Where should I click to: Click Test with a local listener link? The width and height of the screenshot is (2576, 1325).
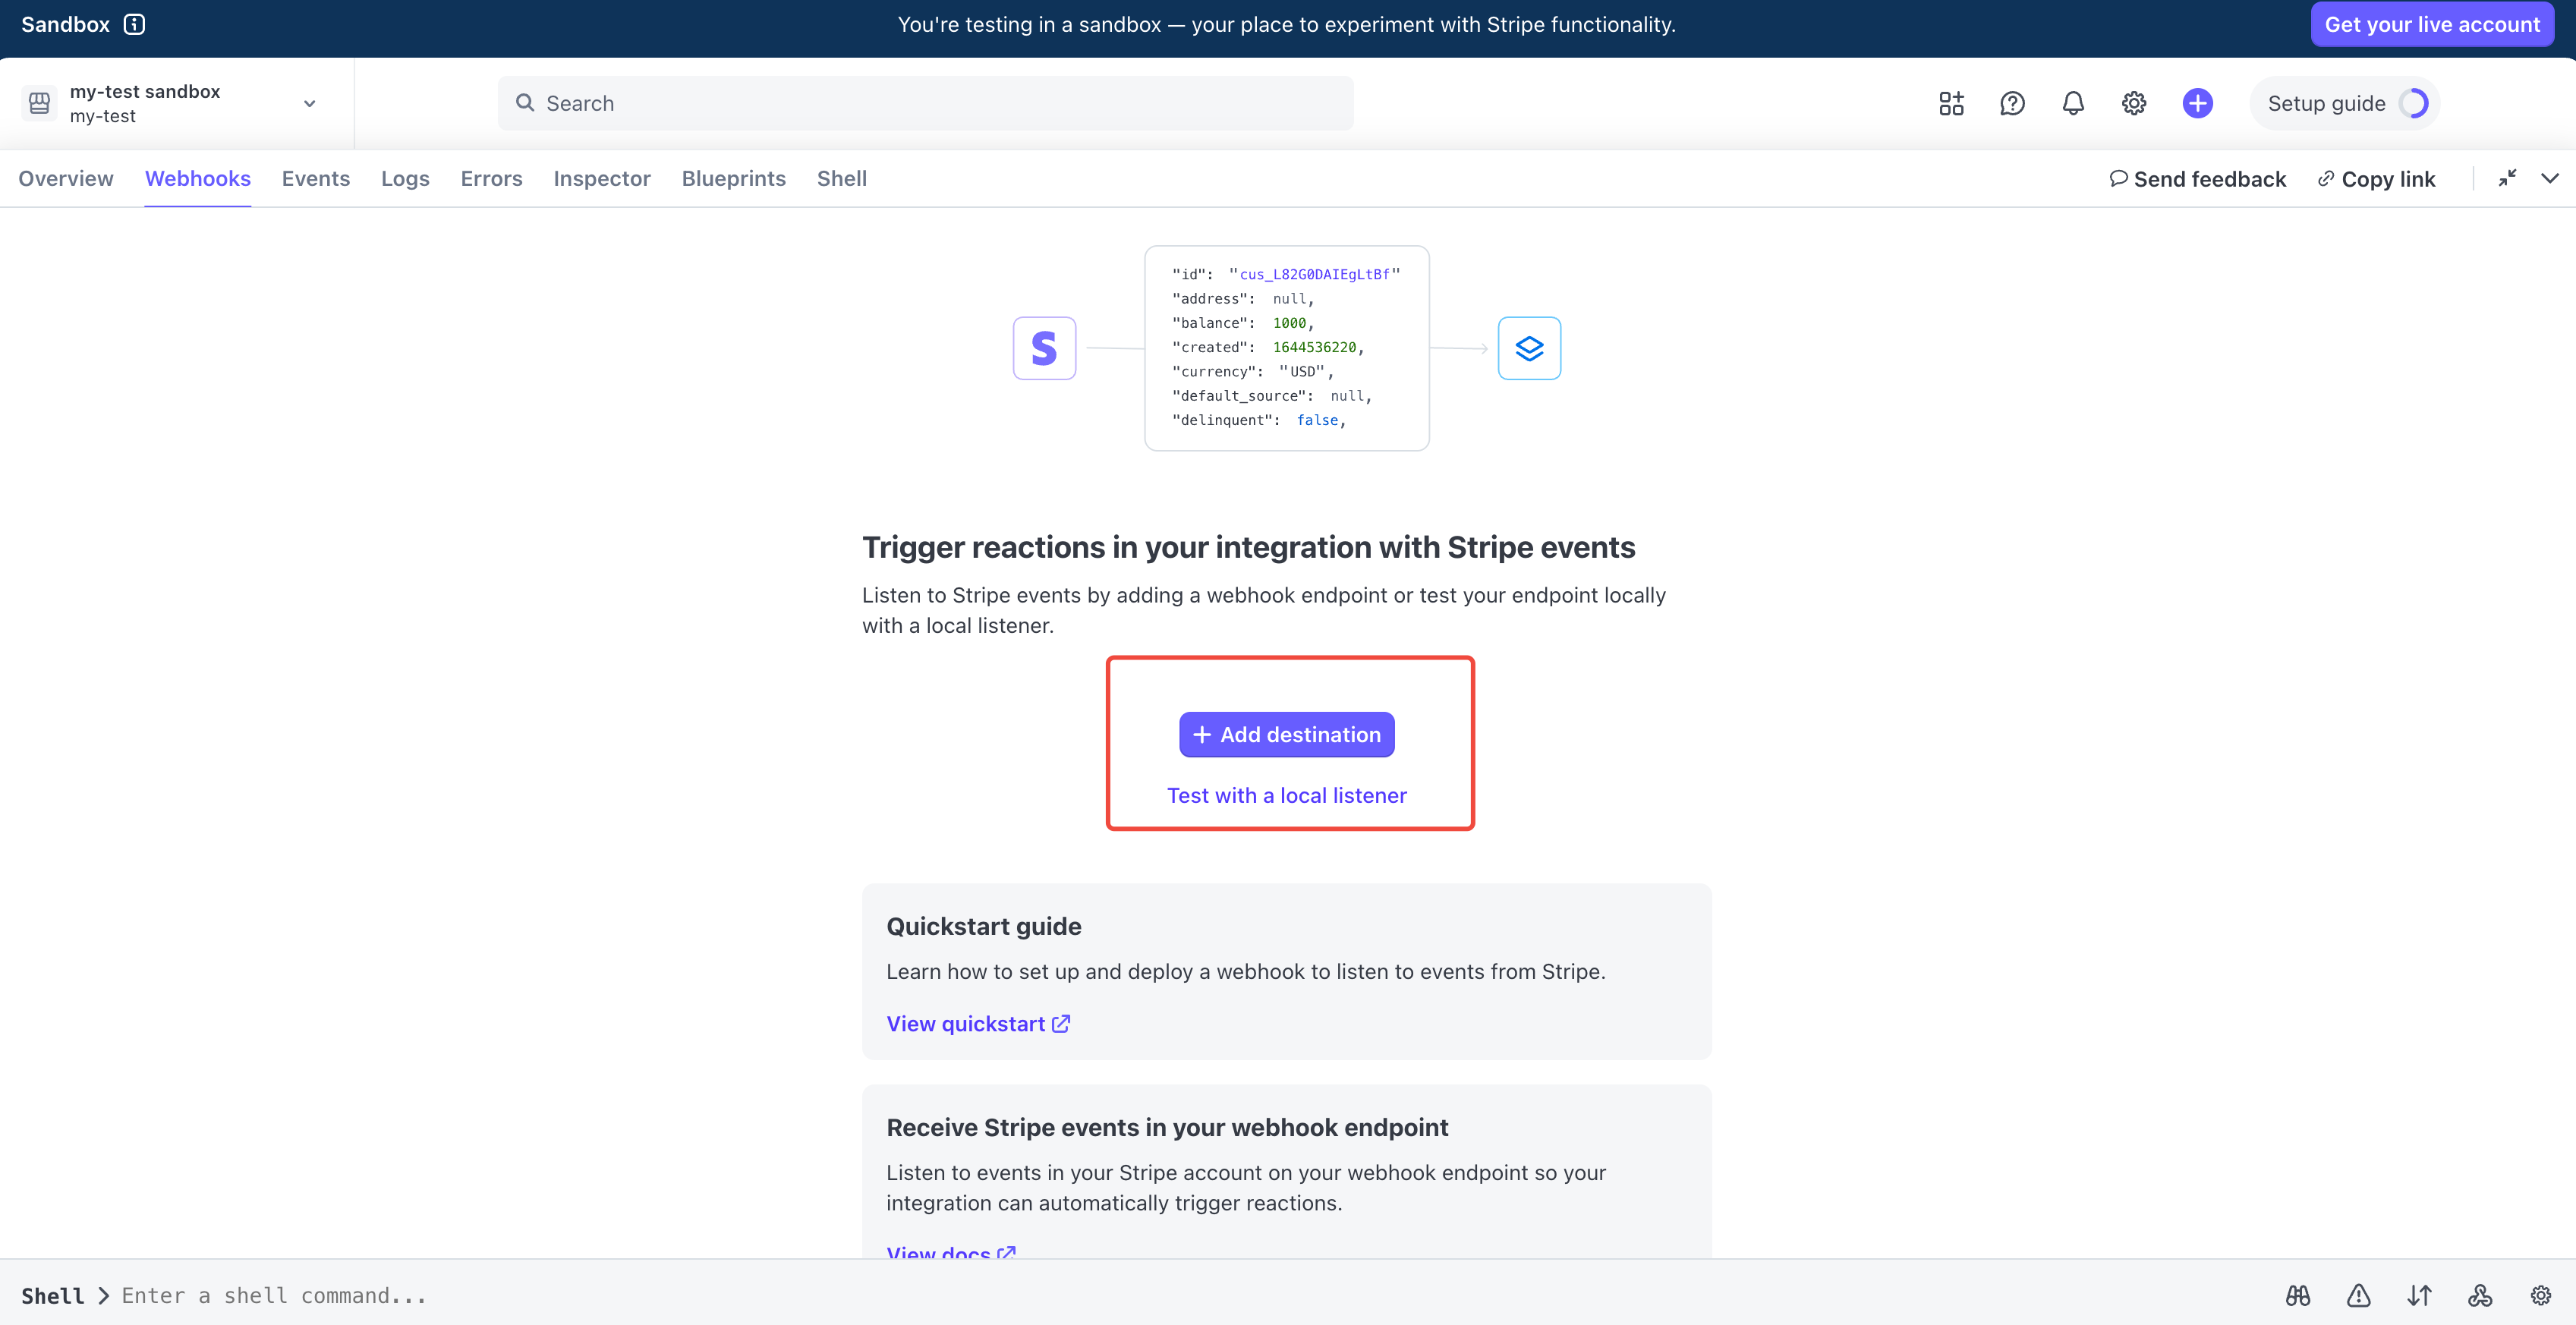pos(1286,795)
